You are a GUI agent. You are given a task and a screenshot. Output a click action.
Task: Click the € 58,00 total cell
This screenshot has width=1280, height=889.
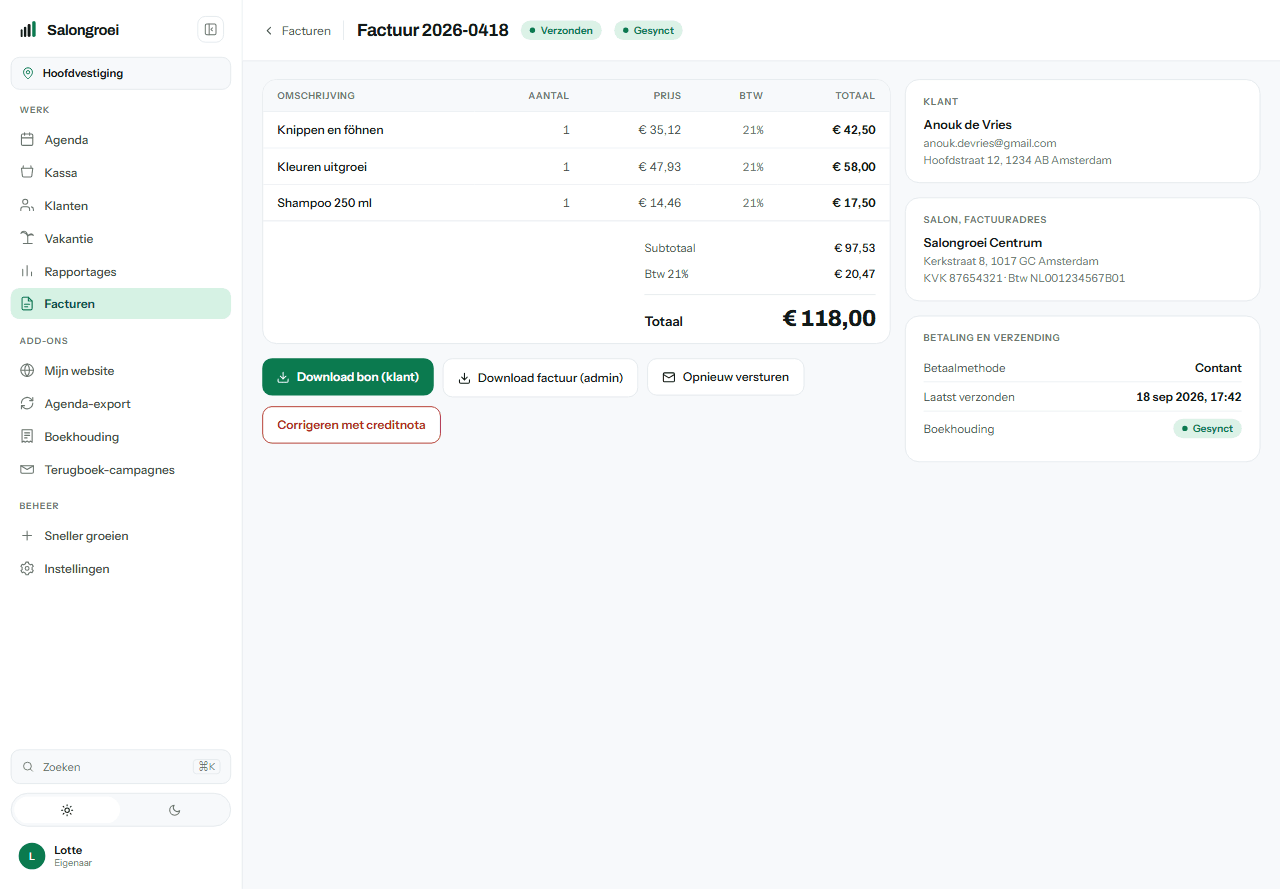coord(854,167)
